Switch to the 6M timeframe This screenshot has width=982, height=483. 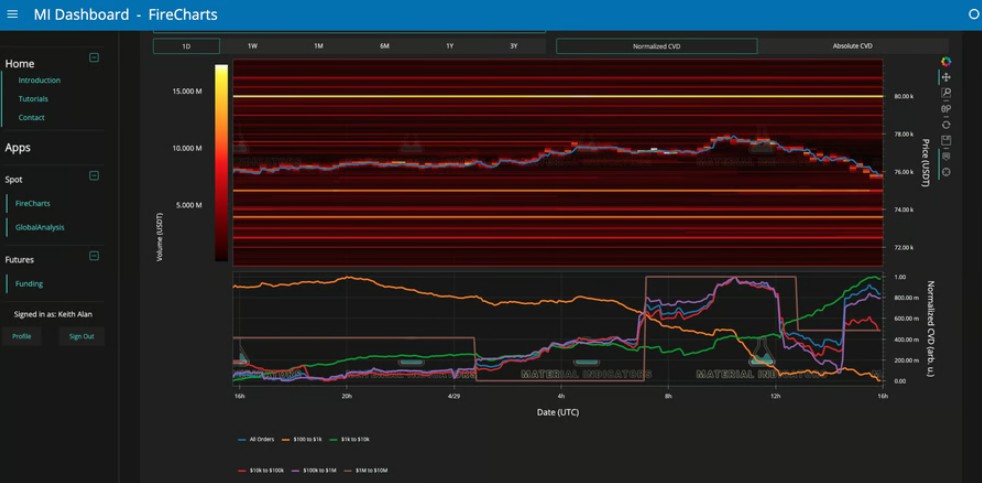coord(384,46)
